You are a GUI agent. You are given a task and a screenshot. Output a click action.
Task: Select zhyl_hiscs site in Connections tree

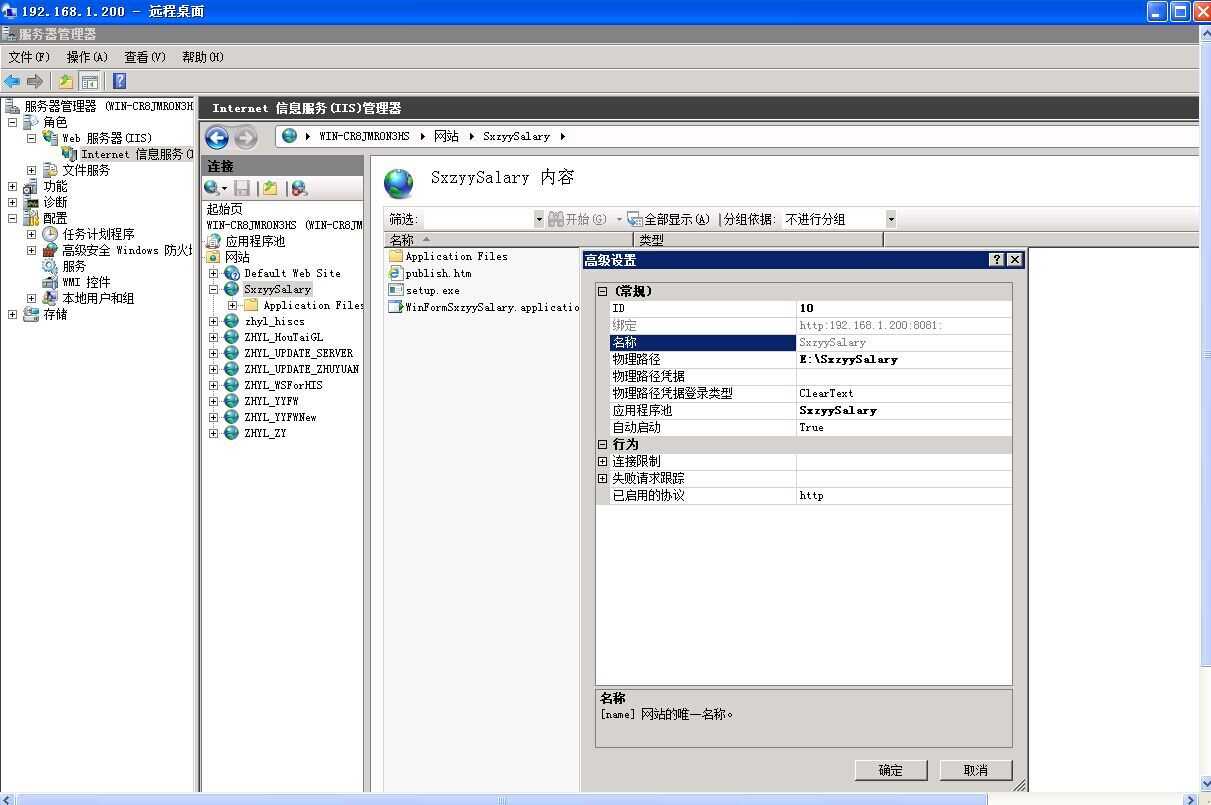click(x=274, y=321)
